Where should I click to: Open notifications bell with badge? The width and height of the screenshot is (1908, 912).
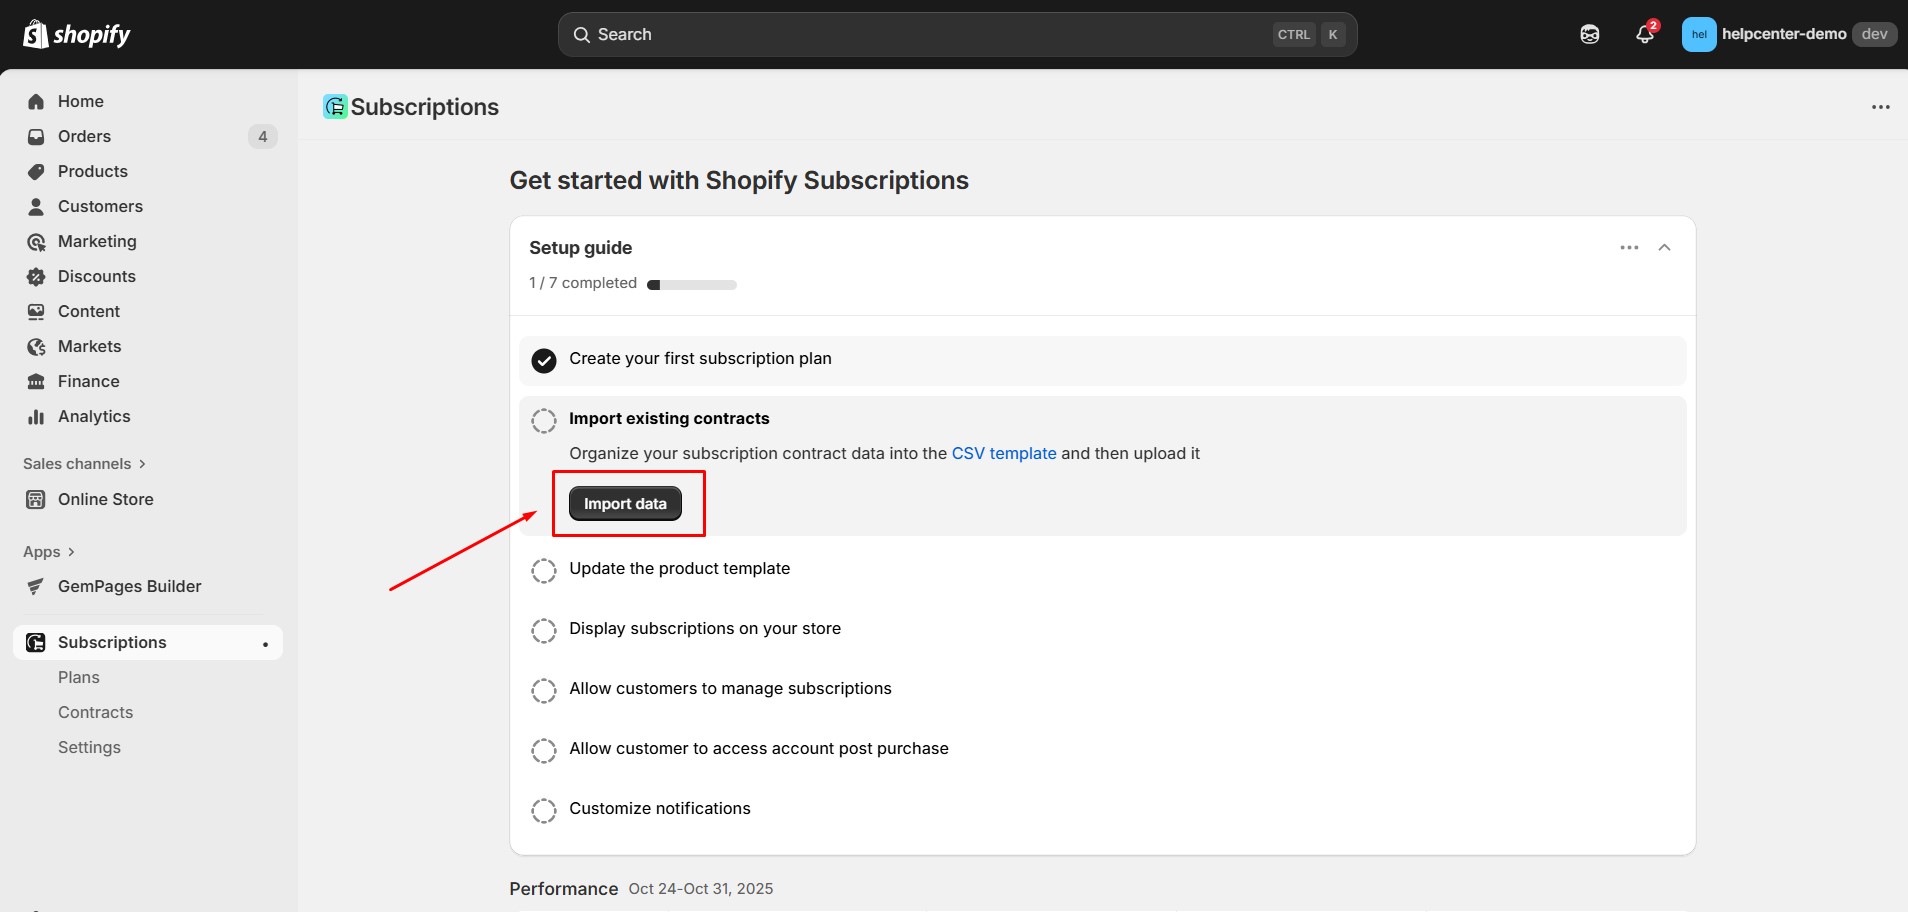click(x=1644, y=33)
